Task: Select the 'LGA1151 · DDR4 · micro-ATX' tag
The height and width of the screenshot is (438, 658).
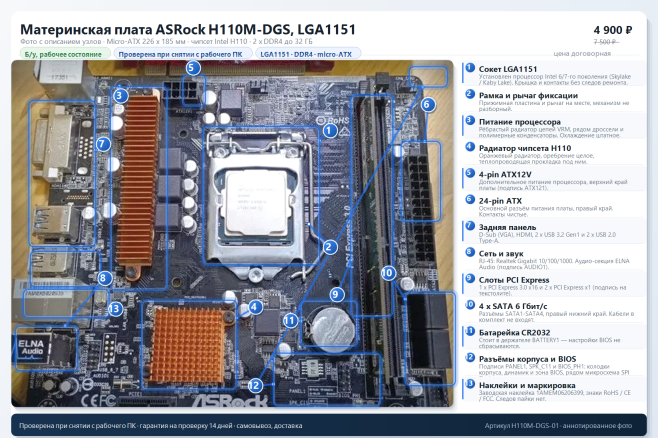Action: click(x=308, y=54)
